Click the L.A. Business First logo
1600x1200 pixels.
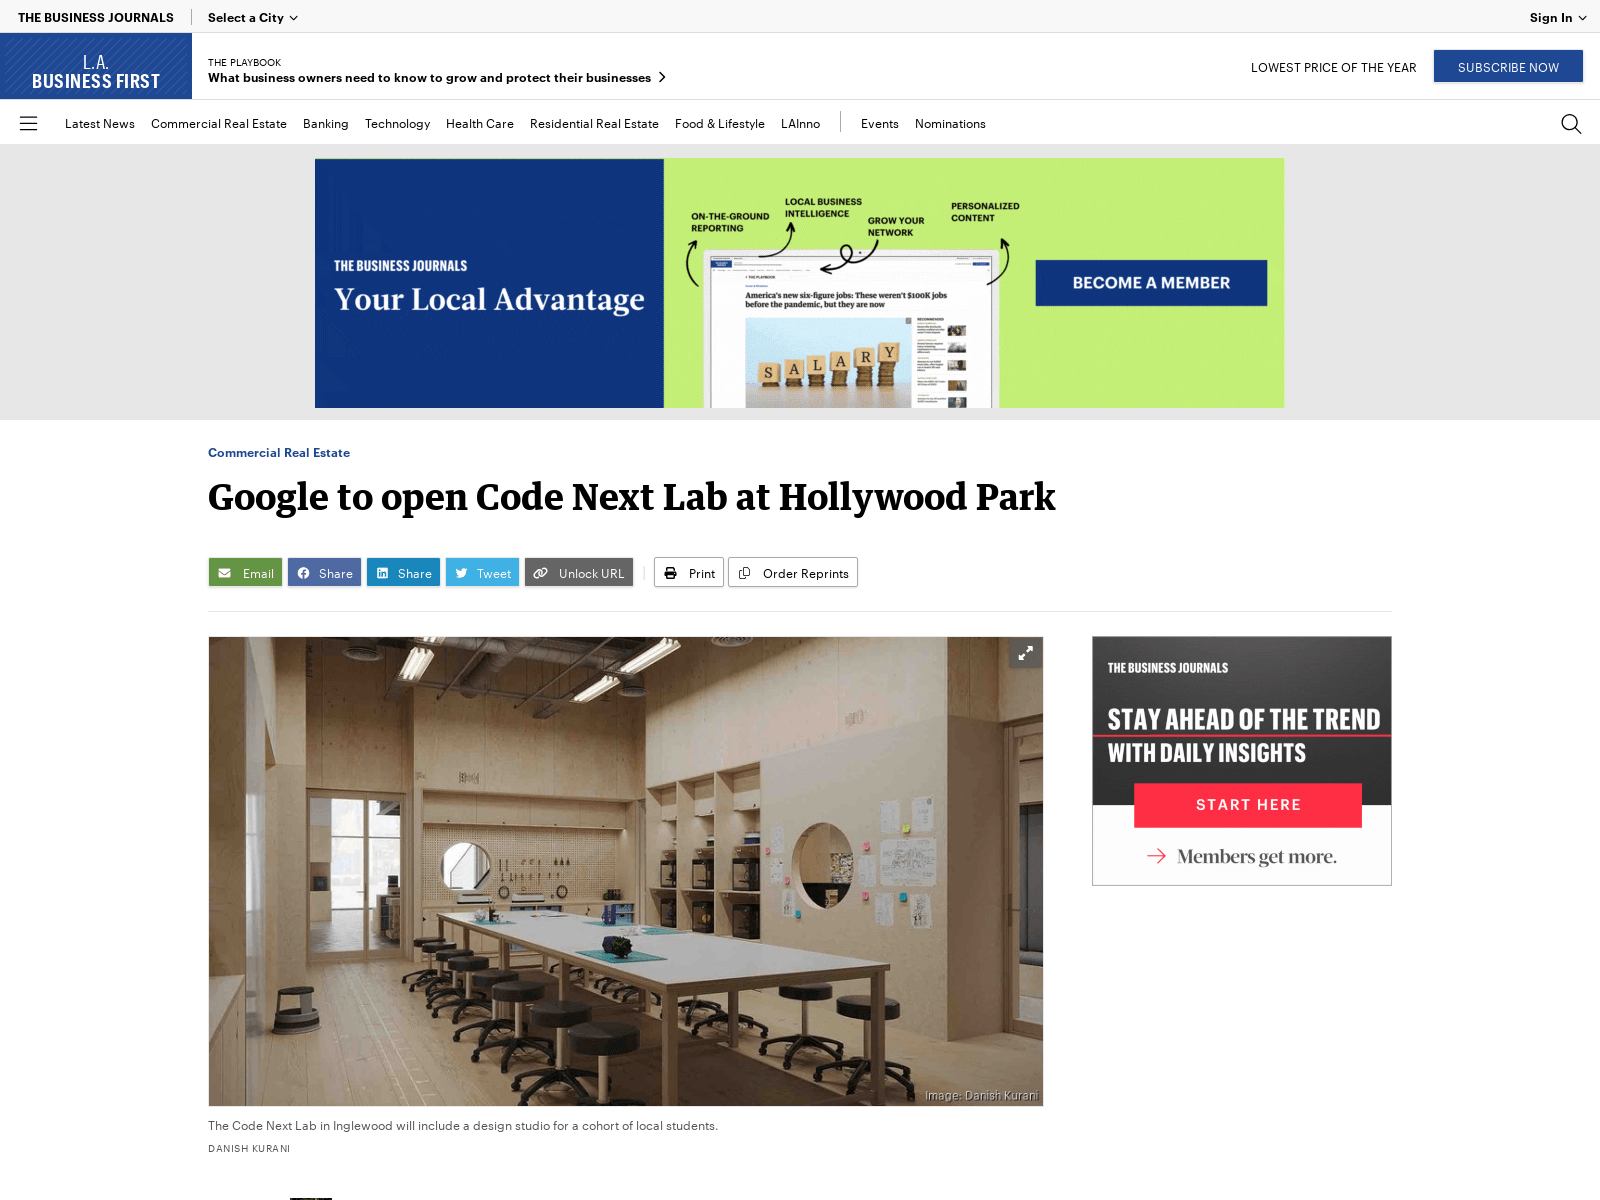coord(96,66)
